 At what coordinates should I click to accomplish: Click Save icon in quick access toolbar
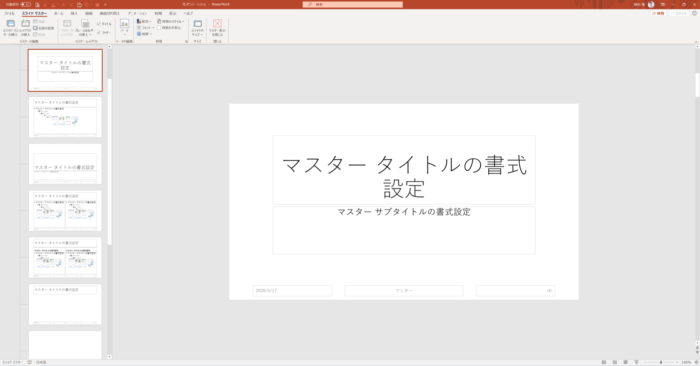(x=38, y=4)
